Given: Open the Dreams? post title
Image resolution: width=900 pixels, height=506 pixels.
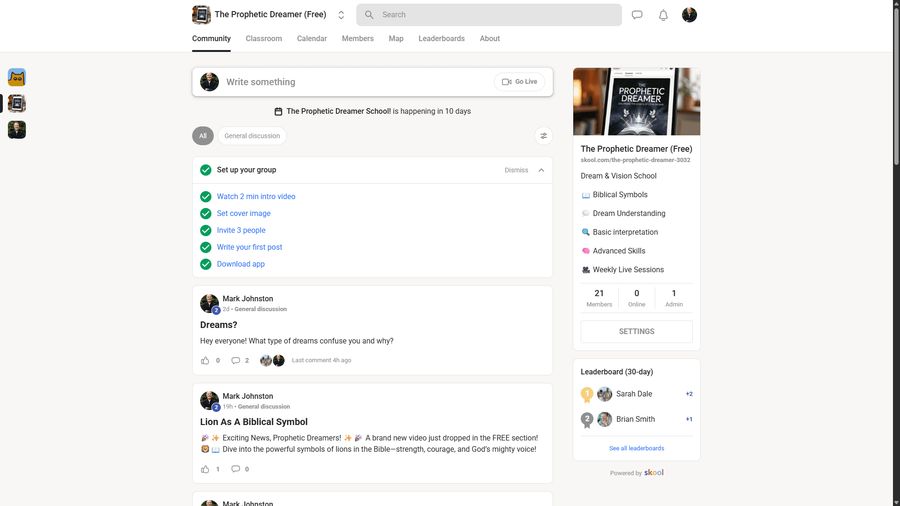Looking at the screenshot, I should tap(219, 325).
